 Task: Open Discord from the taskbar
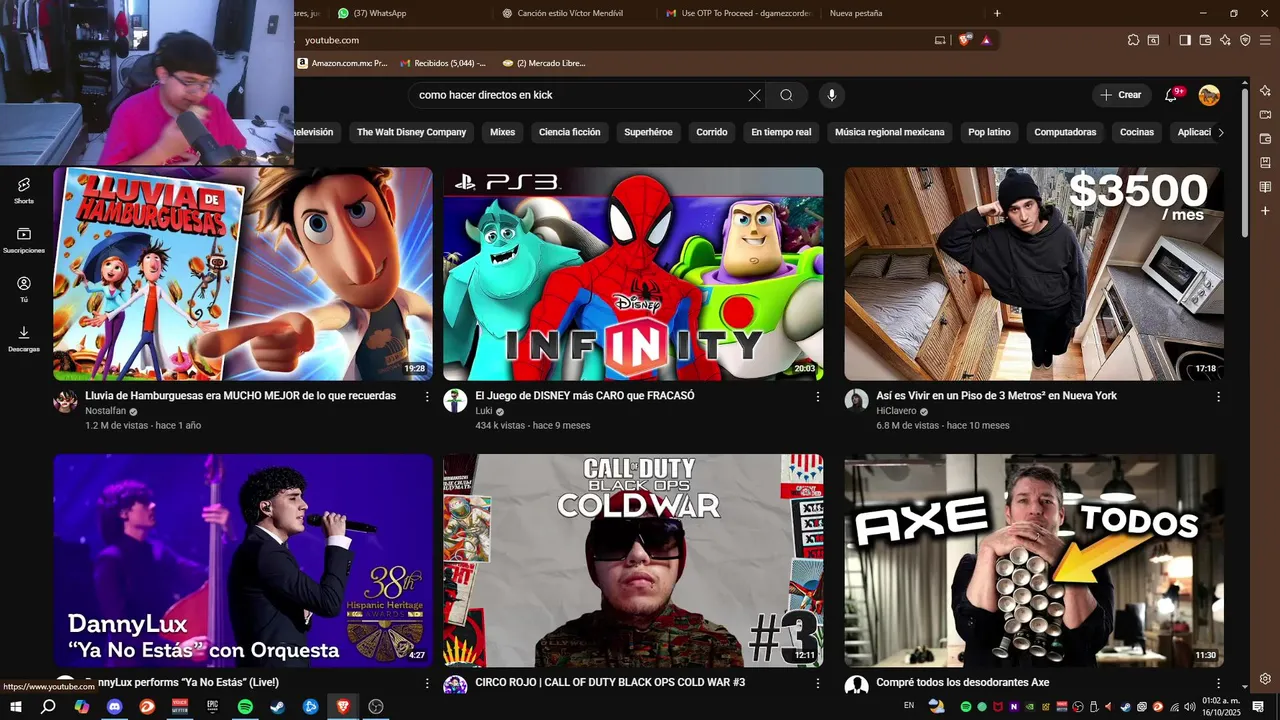[x=114, y=706]
